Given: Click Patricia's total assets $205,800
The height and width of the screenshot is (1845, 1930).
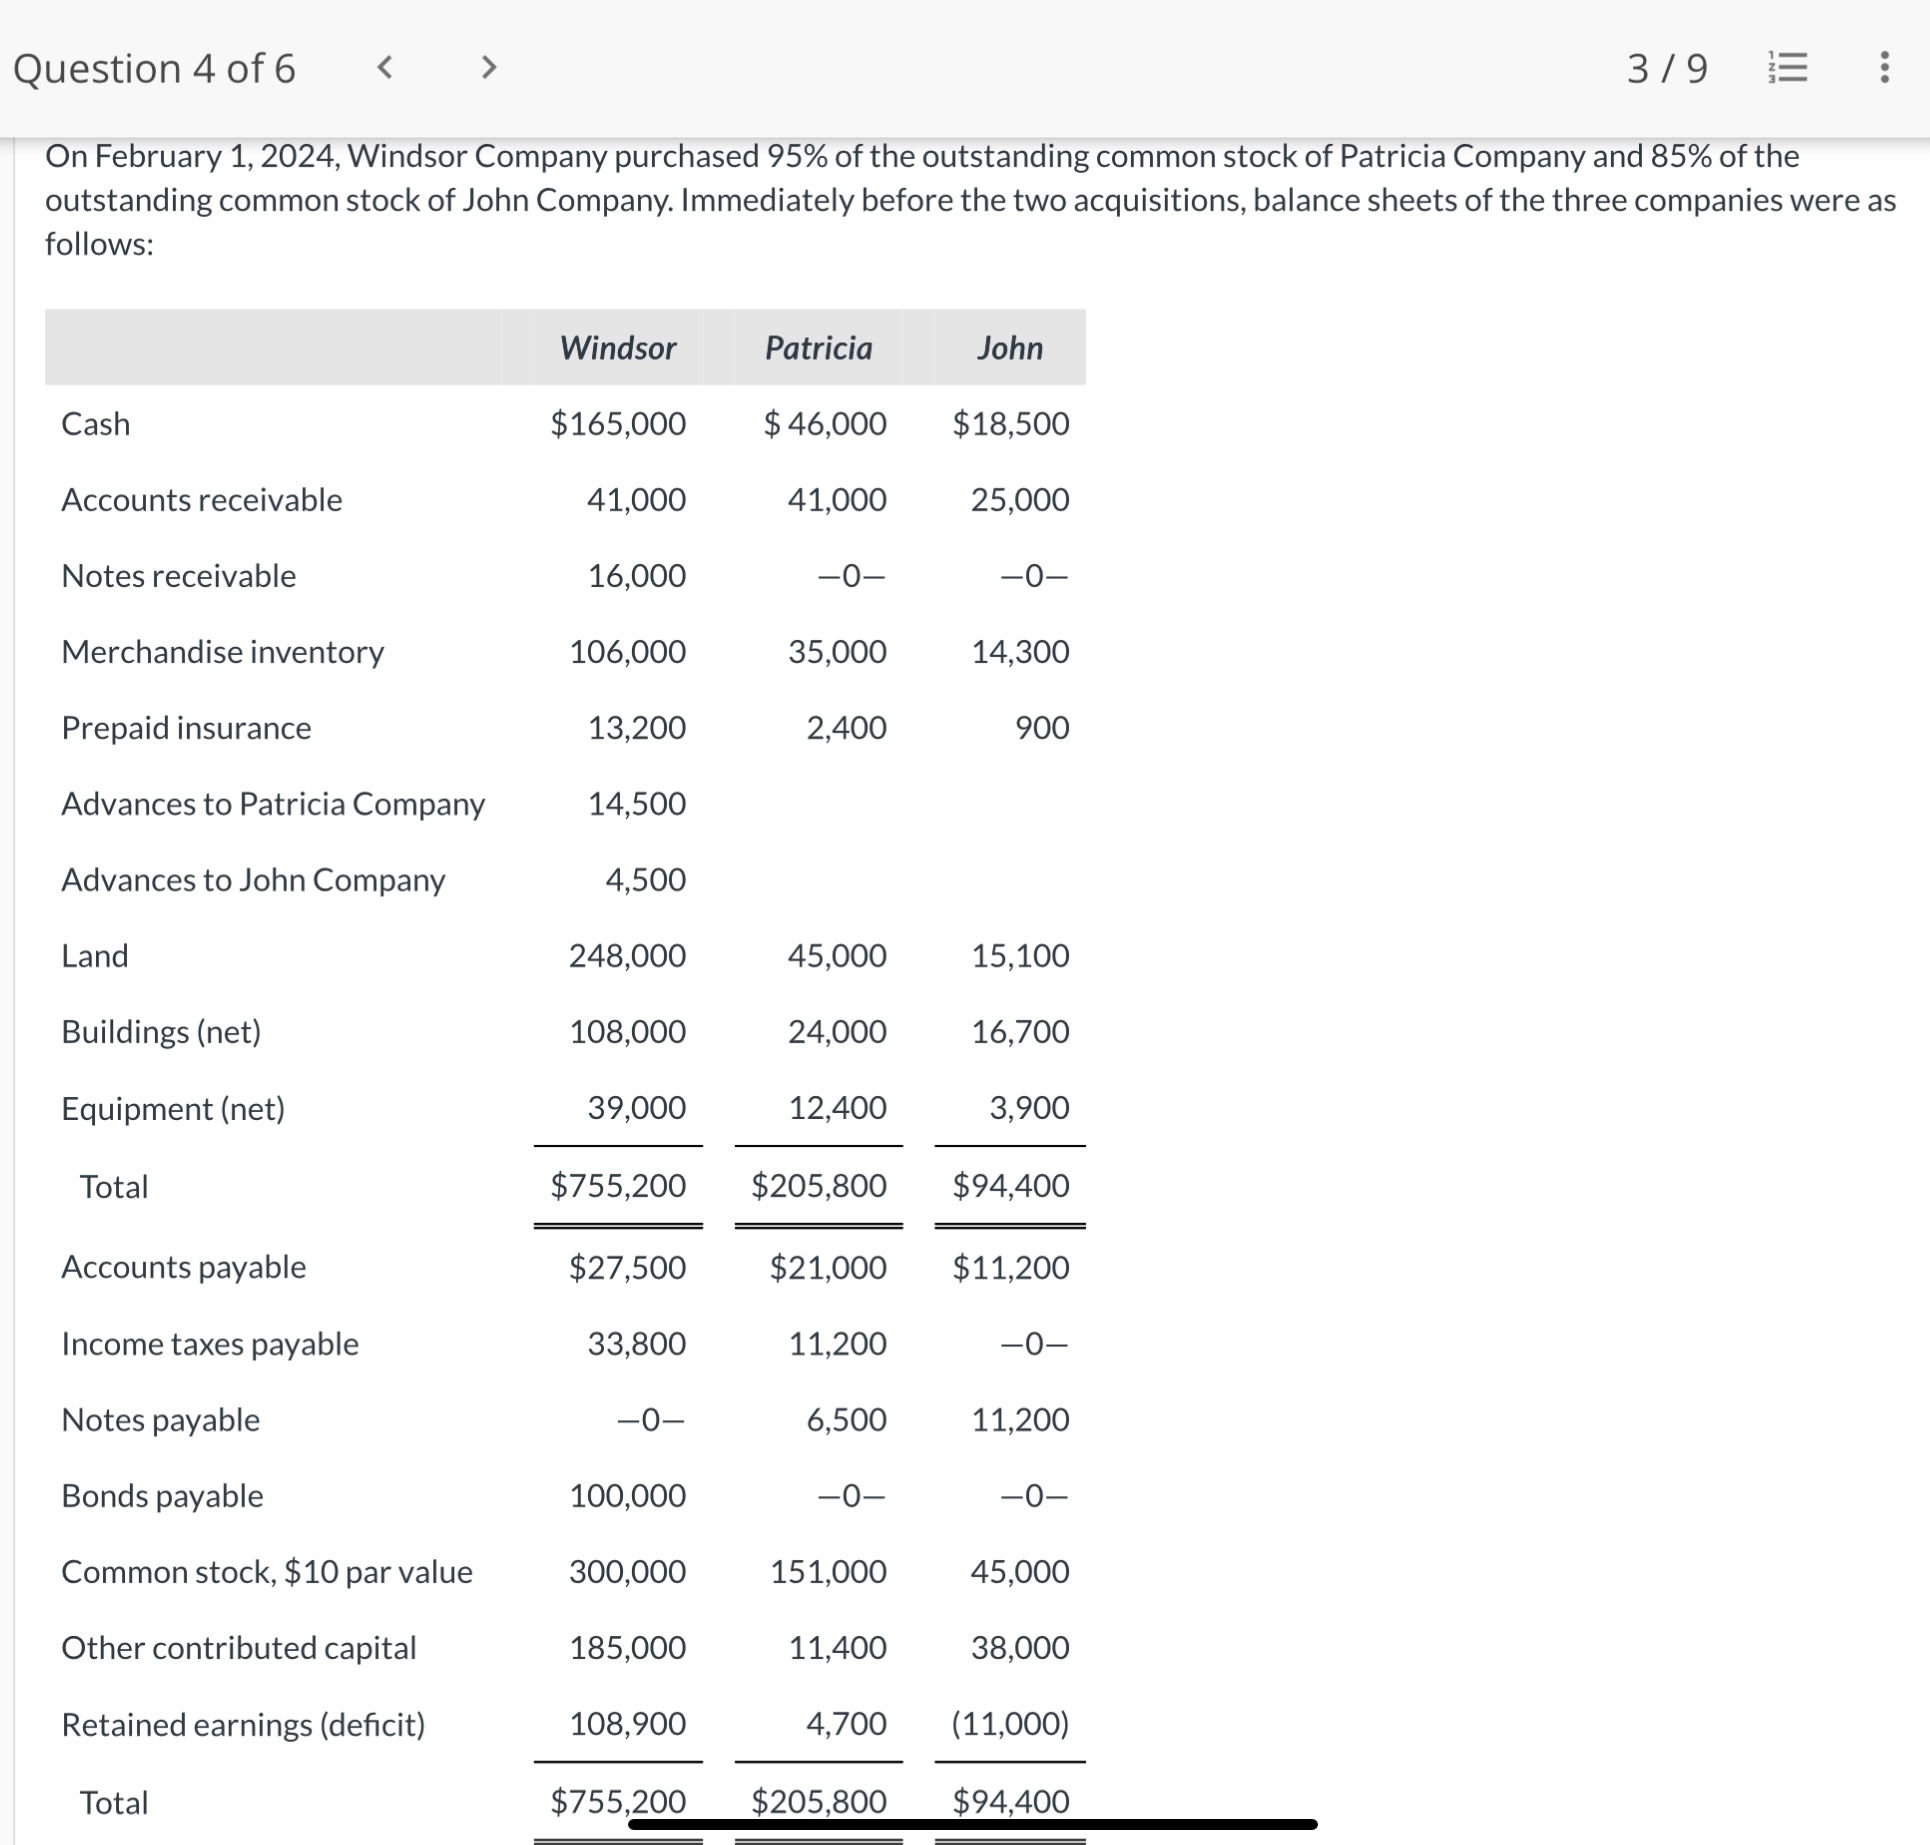Looking at the screenshot, I should click(x=818, y=1186).
